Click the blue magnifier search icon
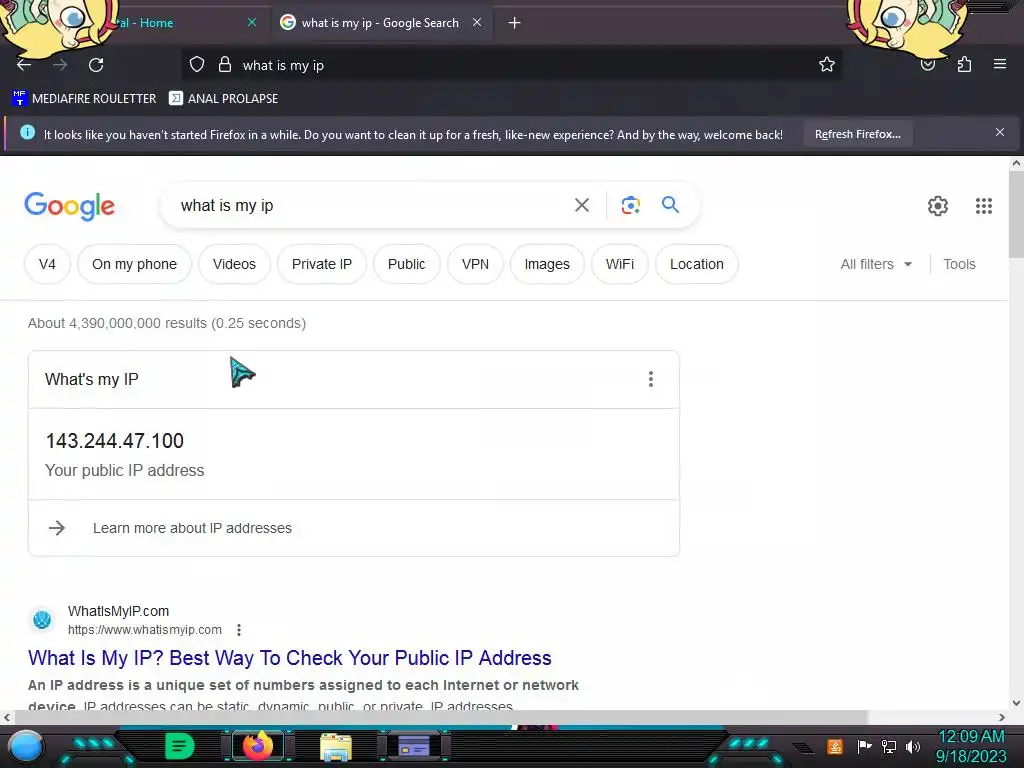 [670, 204]
